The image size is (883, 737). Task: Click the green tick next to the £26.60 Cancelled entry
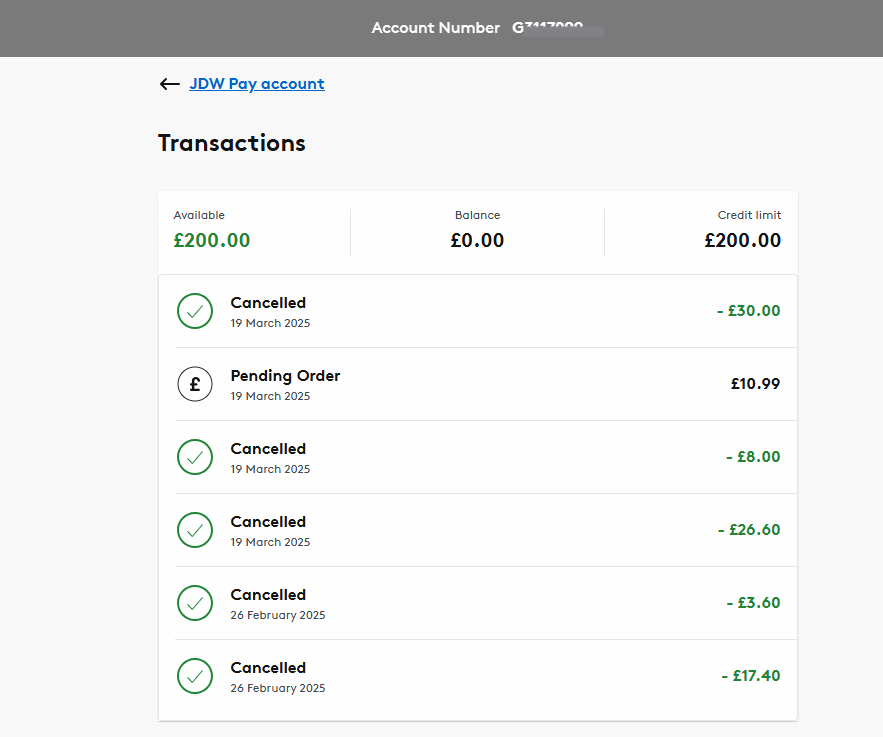195,530
